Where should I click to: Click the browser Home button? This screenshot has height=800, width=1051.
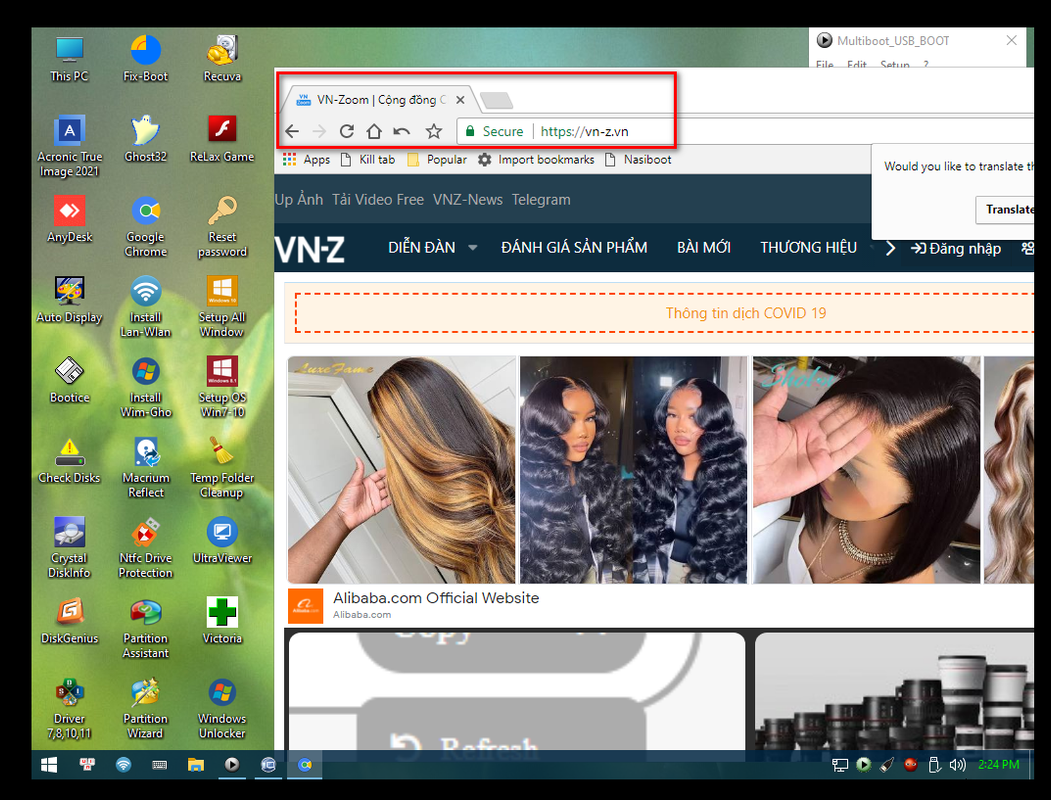374,131
